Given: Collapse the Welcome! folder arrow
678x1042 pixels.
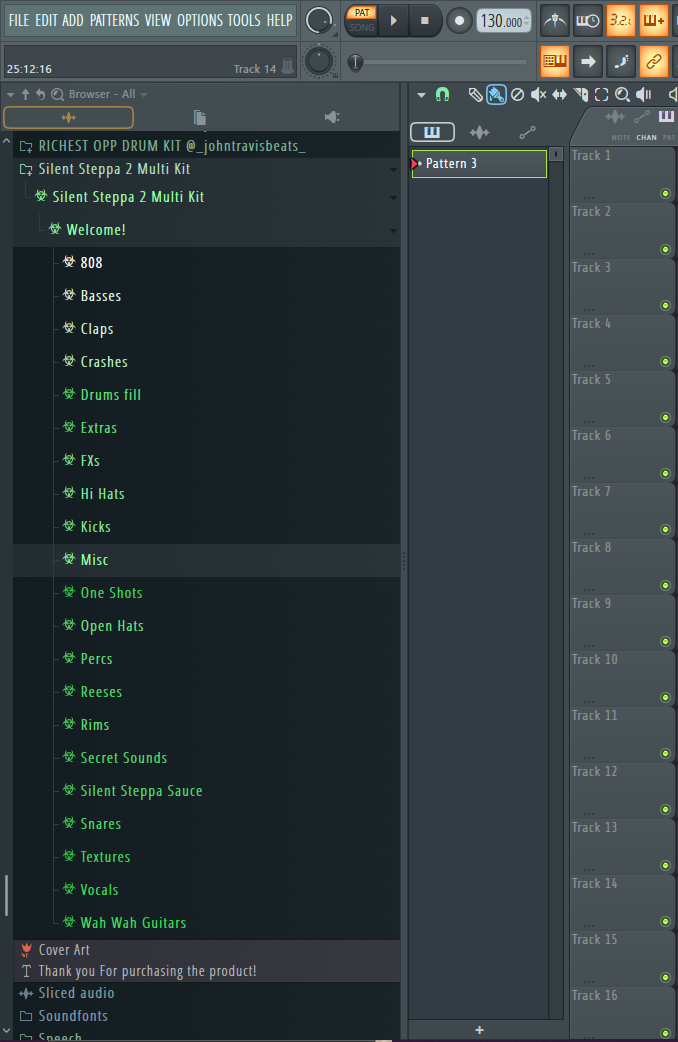Looking at the screenshot, I should (x=393, y=231).
